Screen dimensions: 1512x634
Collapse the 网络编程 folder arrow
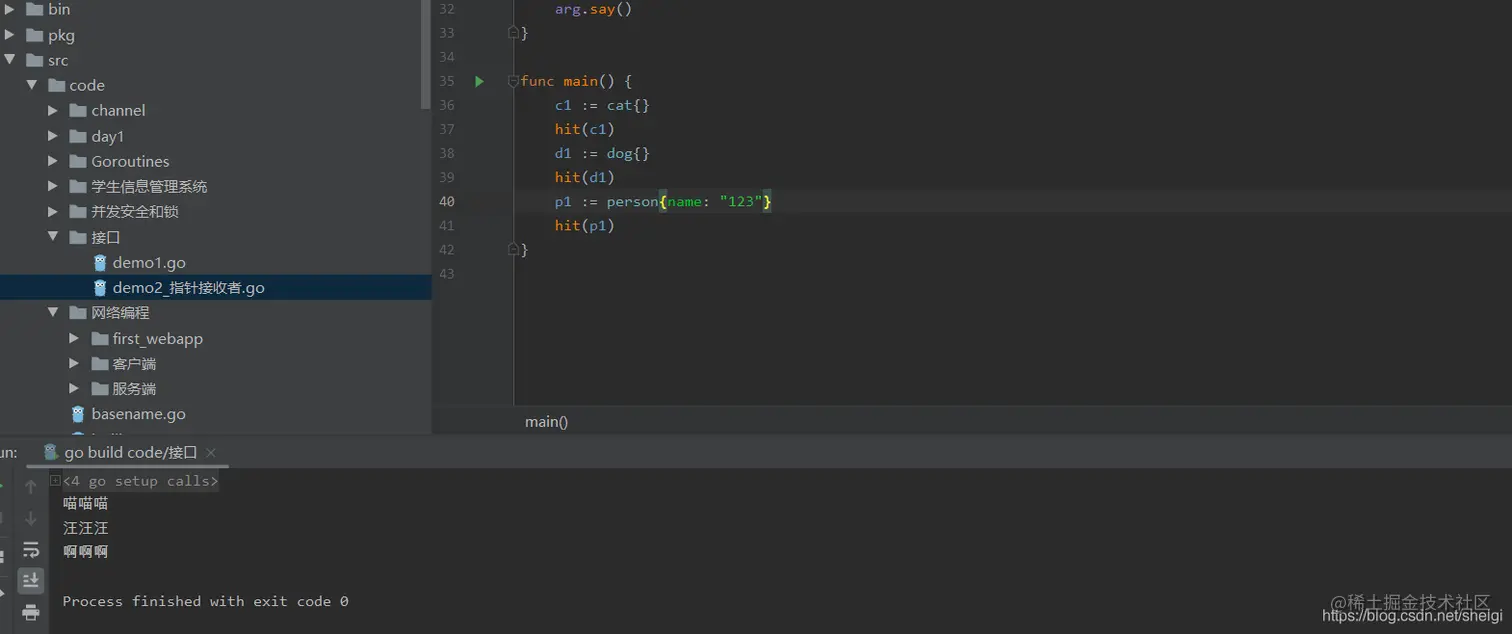[x=53, y=313]
